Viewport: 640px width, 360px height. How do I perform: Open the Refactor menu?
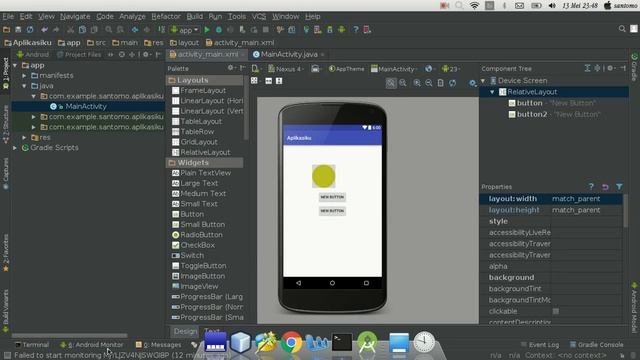(166, 16)
